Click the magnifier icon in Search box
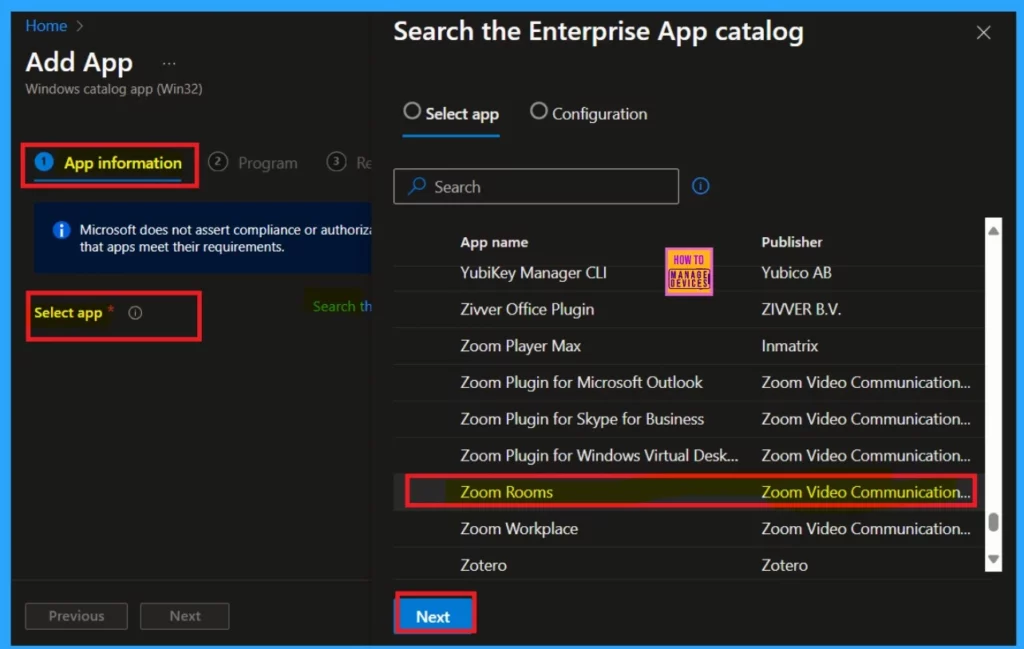Screen dimensions: 1024x649 417,187
